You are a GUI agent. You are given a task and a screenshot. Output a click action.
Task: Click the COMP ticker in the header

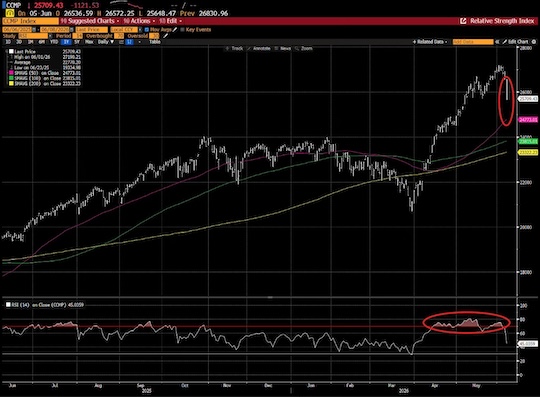14,5
